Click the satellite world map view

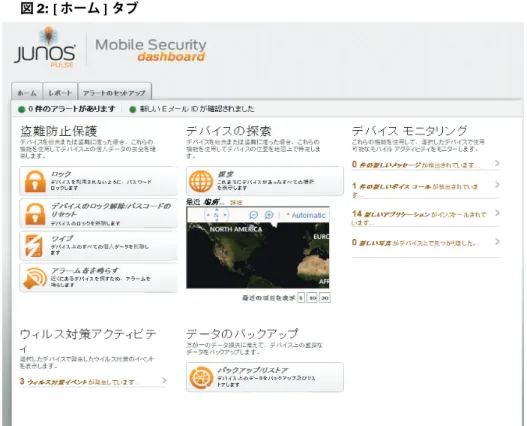pos(258,255)
